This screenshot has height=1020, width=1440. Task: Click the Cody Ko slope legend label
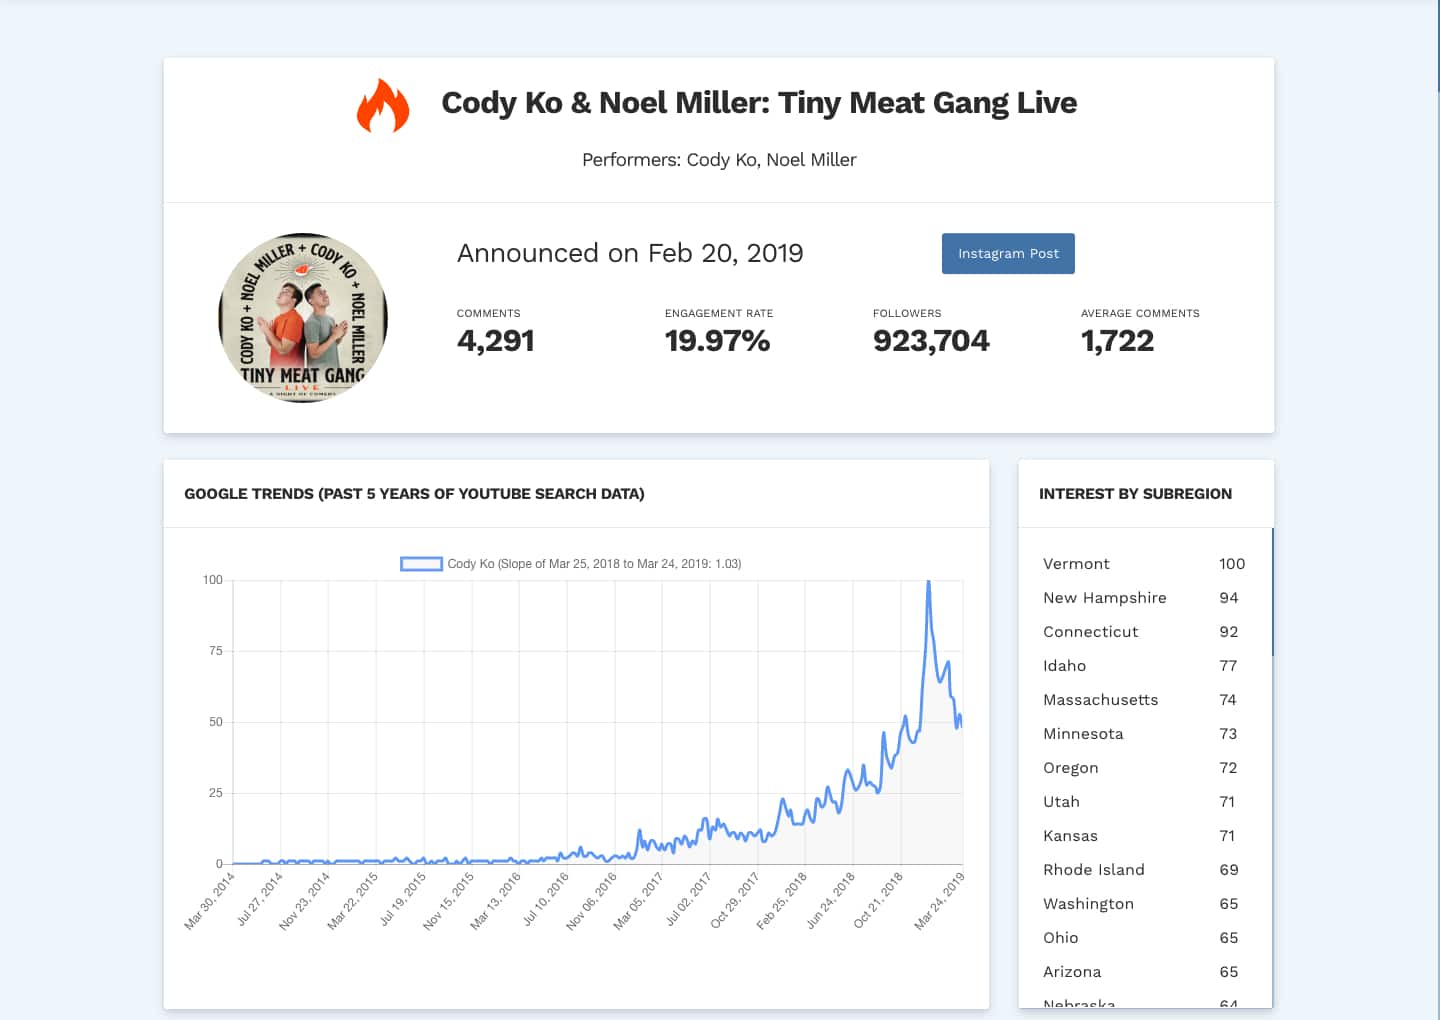pyautogui.click(x=594, y=564)
